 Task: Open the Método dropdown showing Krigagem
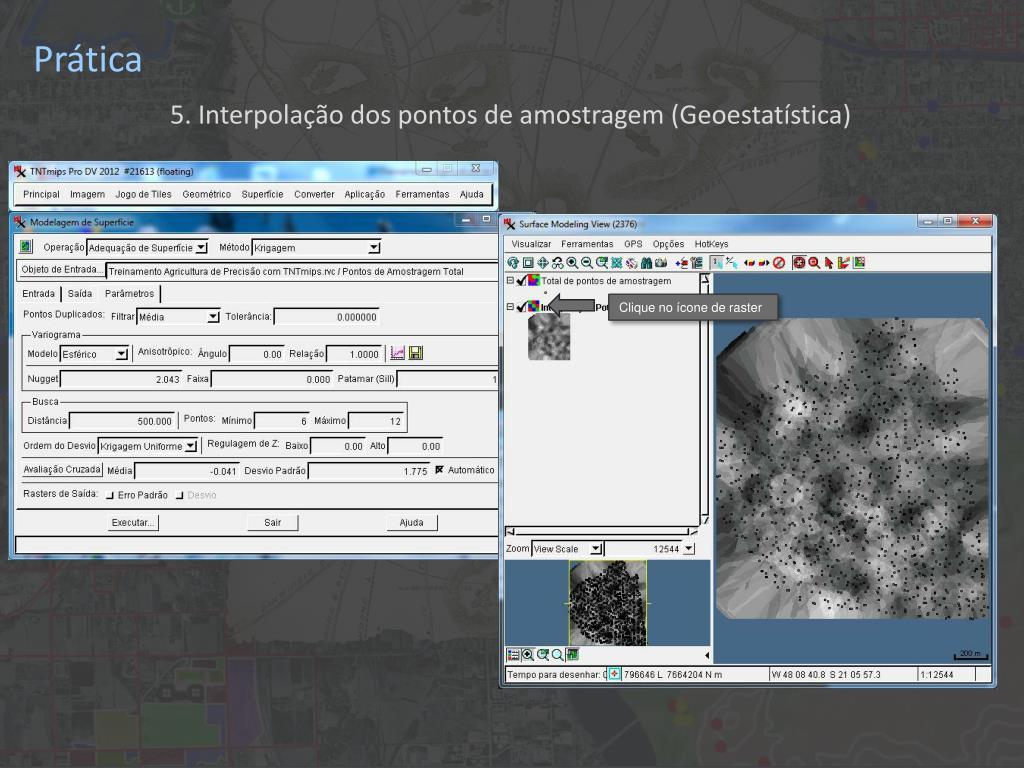click(315, 248)
